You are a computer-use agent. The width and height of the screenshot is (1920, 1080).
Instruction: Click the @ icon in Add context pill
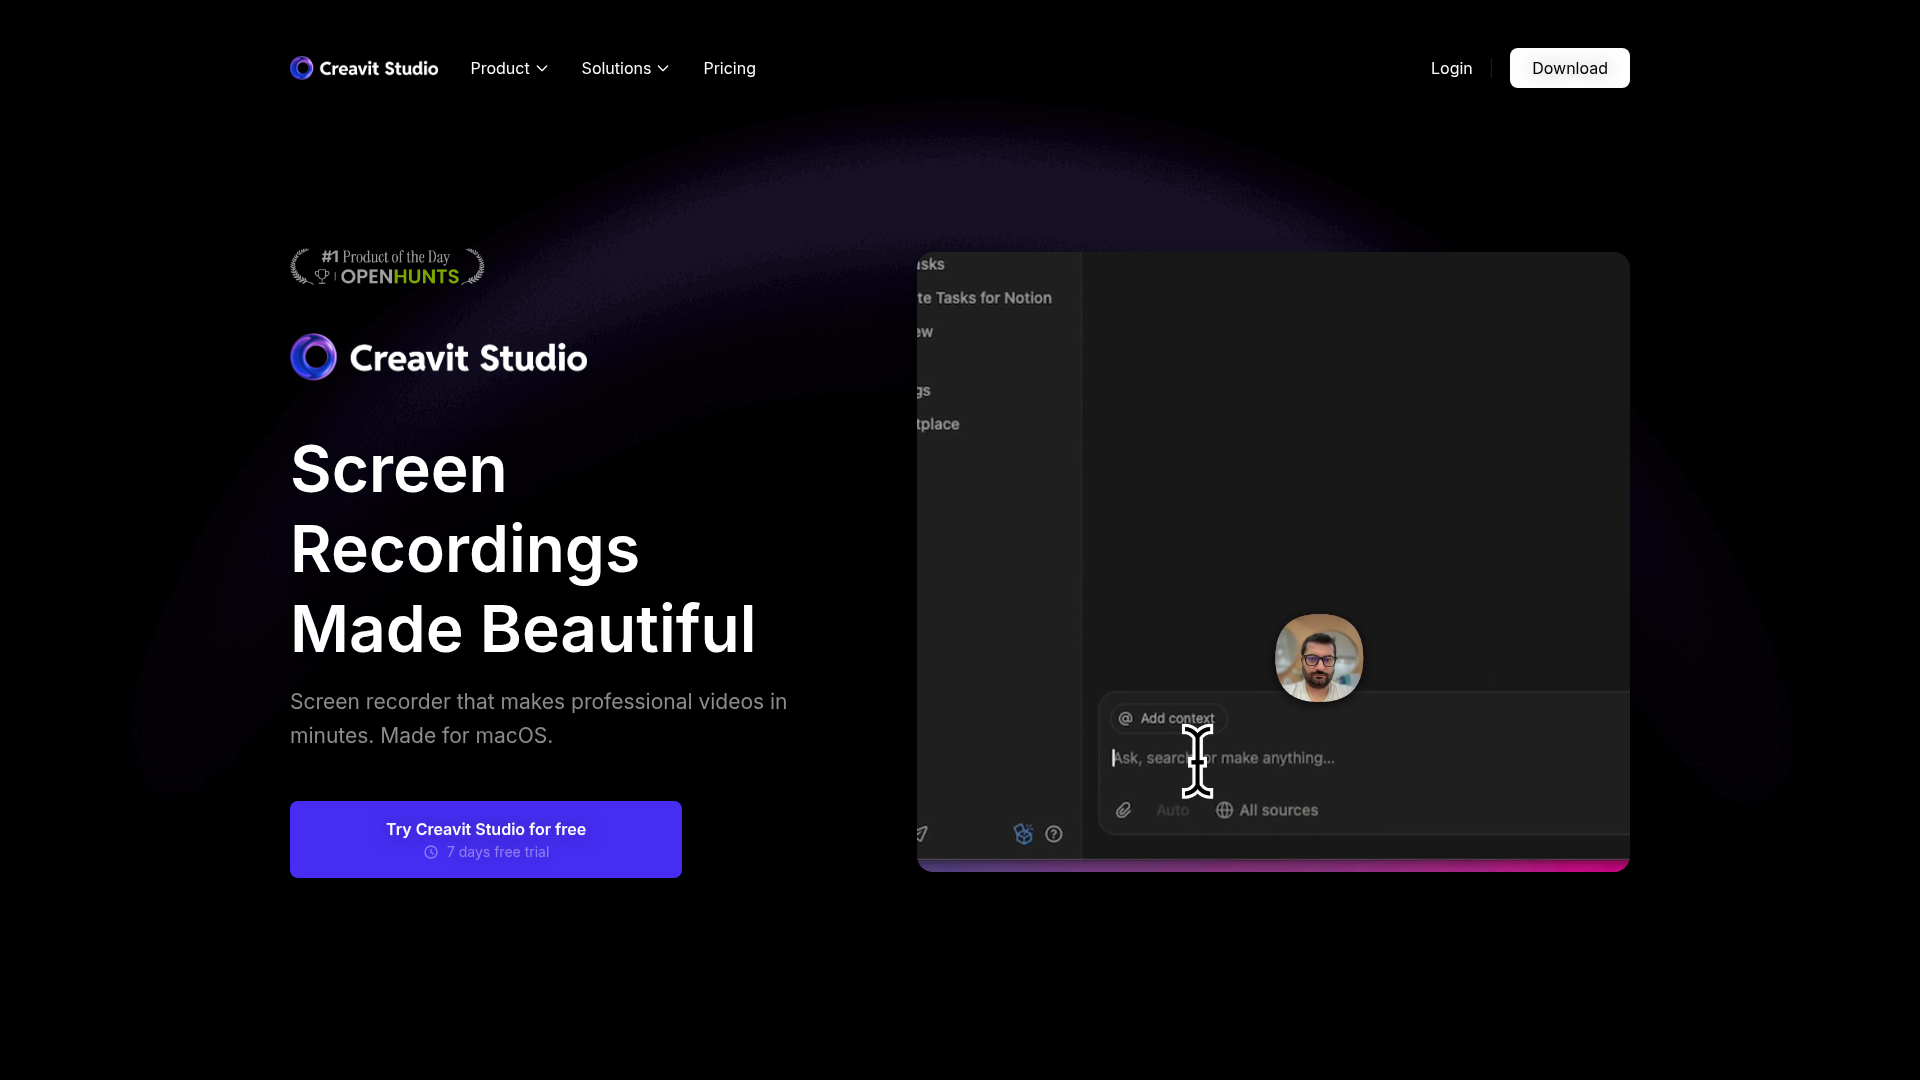click(x=1126, y=718)
